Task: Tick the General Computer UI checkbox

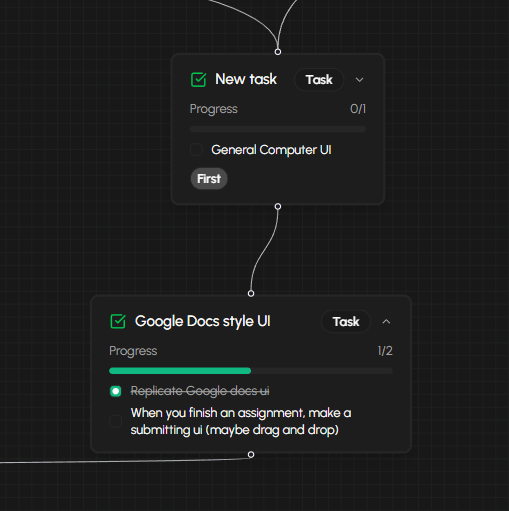Action: [196, 150]
